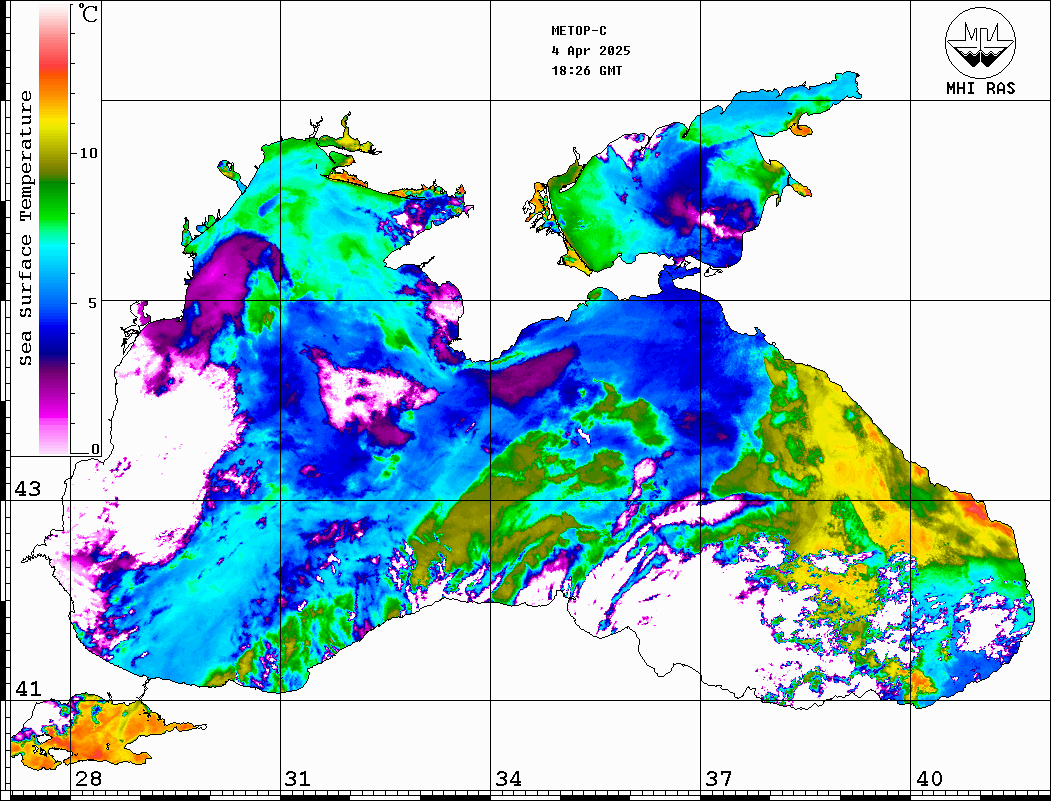
Task: Click the latitude label 41
Action: pyautogui.click(x=26, y=689)
